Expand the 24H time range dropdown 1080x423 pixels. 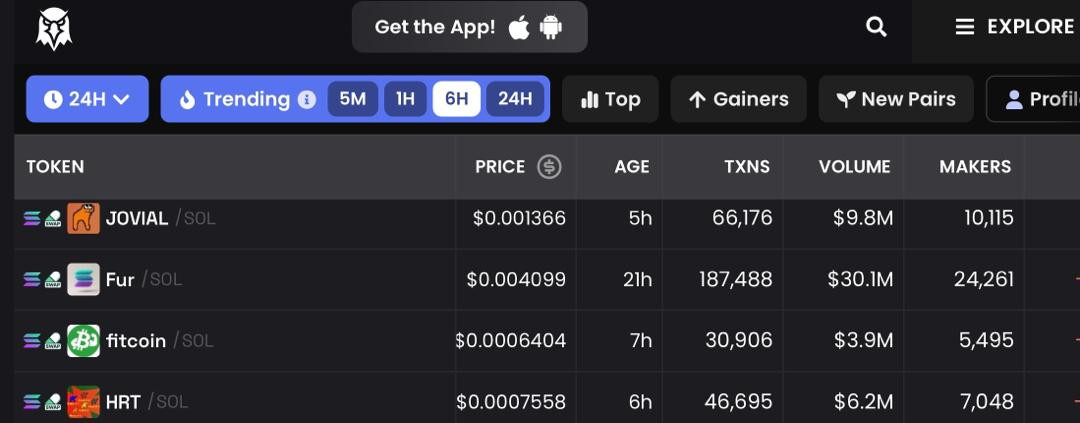87,99
